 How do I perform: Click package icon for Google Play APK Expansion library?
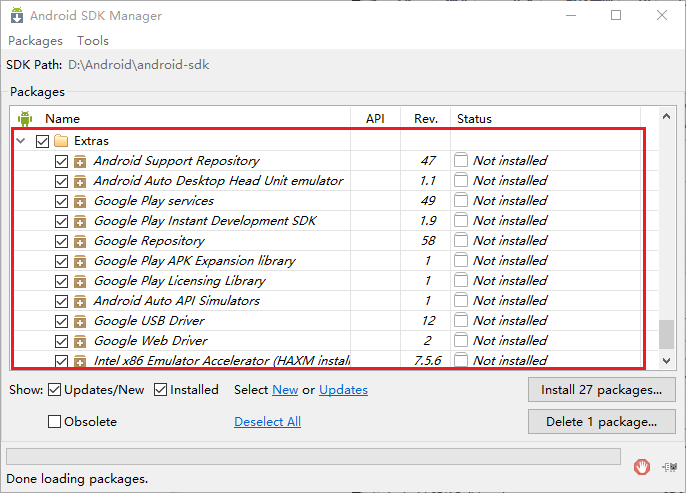point(80,261)
